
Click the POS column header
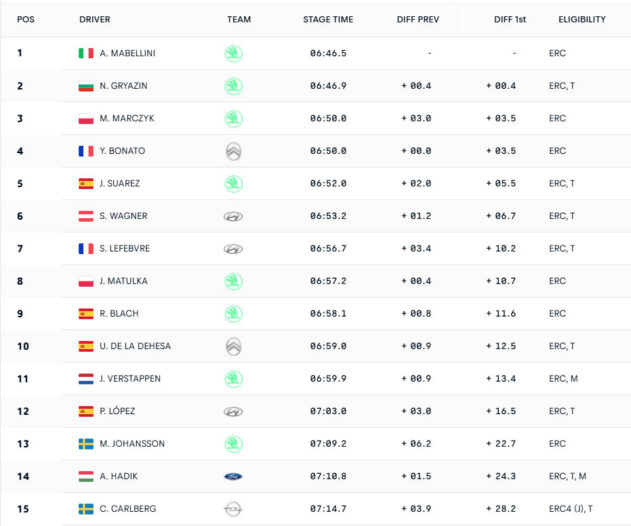point(25,19)
